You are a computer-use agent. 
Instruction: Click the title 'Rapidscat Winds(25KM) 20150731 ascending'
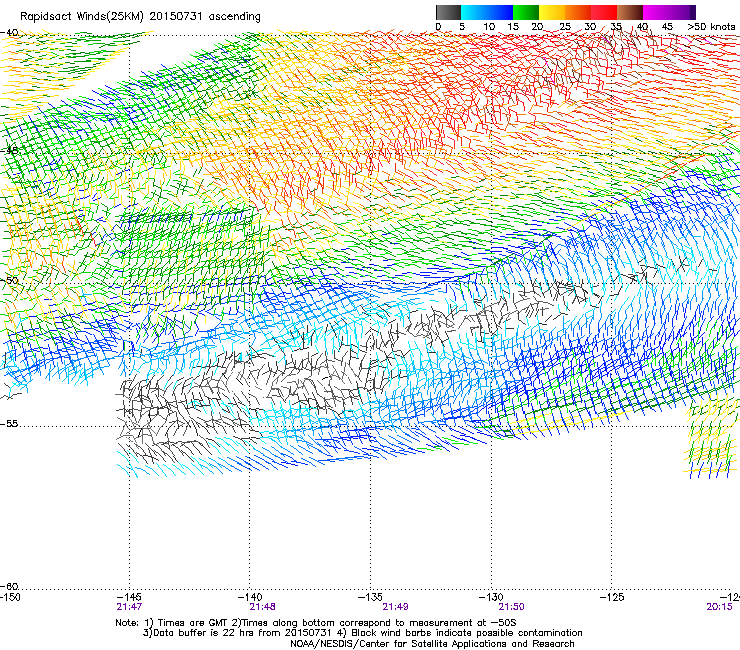(140, 16)
